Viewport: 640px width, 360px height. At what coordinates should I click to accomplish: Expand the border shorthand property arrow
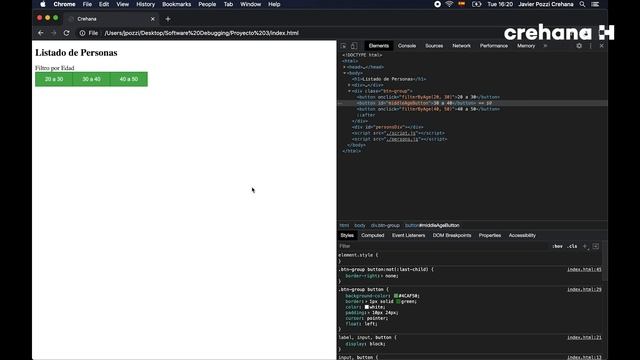pyautogui.click(x=366, y=302)
